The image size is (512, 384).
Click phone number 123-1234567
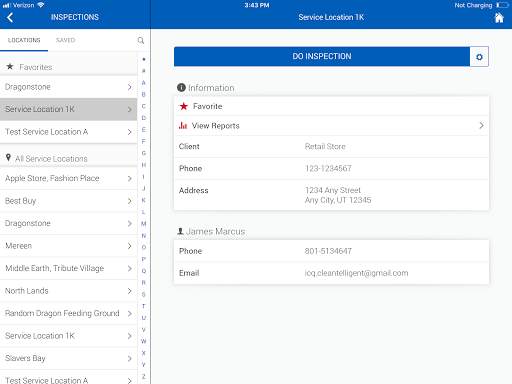click(x=328, y=168)
